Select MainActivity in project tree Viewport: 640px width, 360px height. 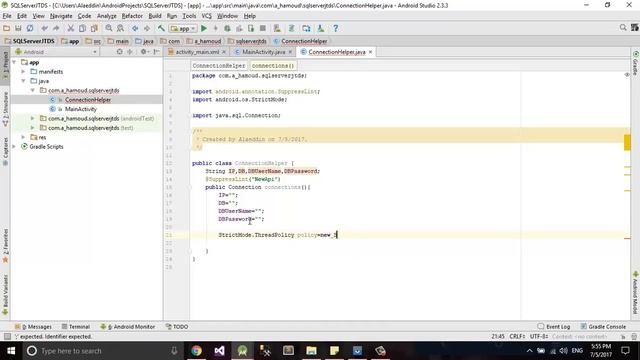81,109
